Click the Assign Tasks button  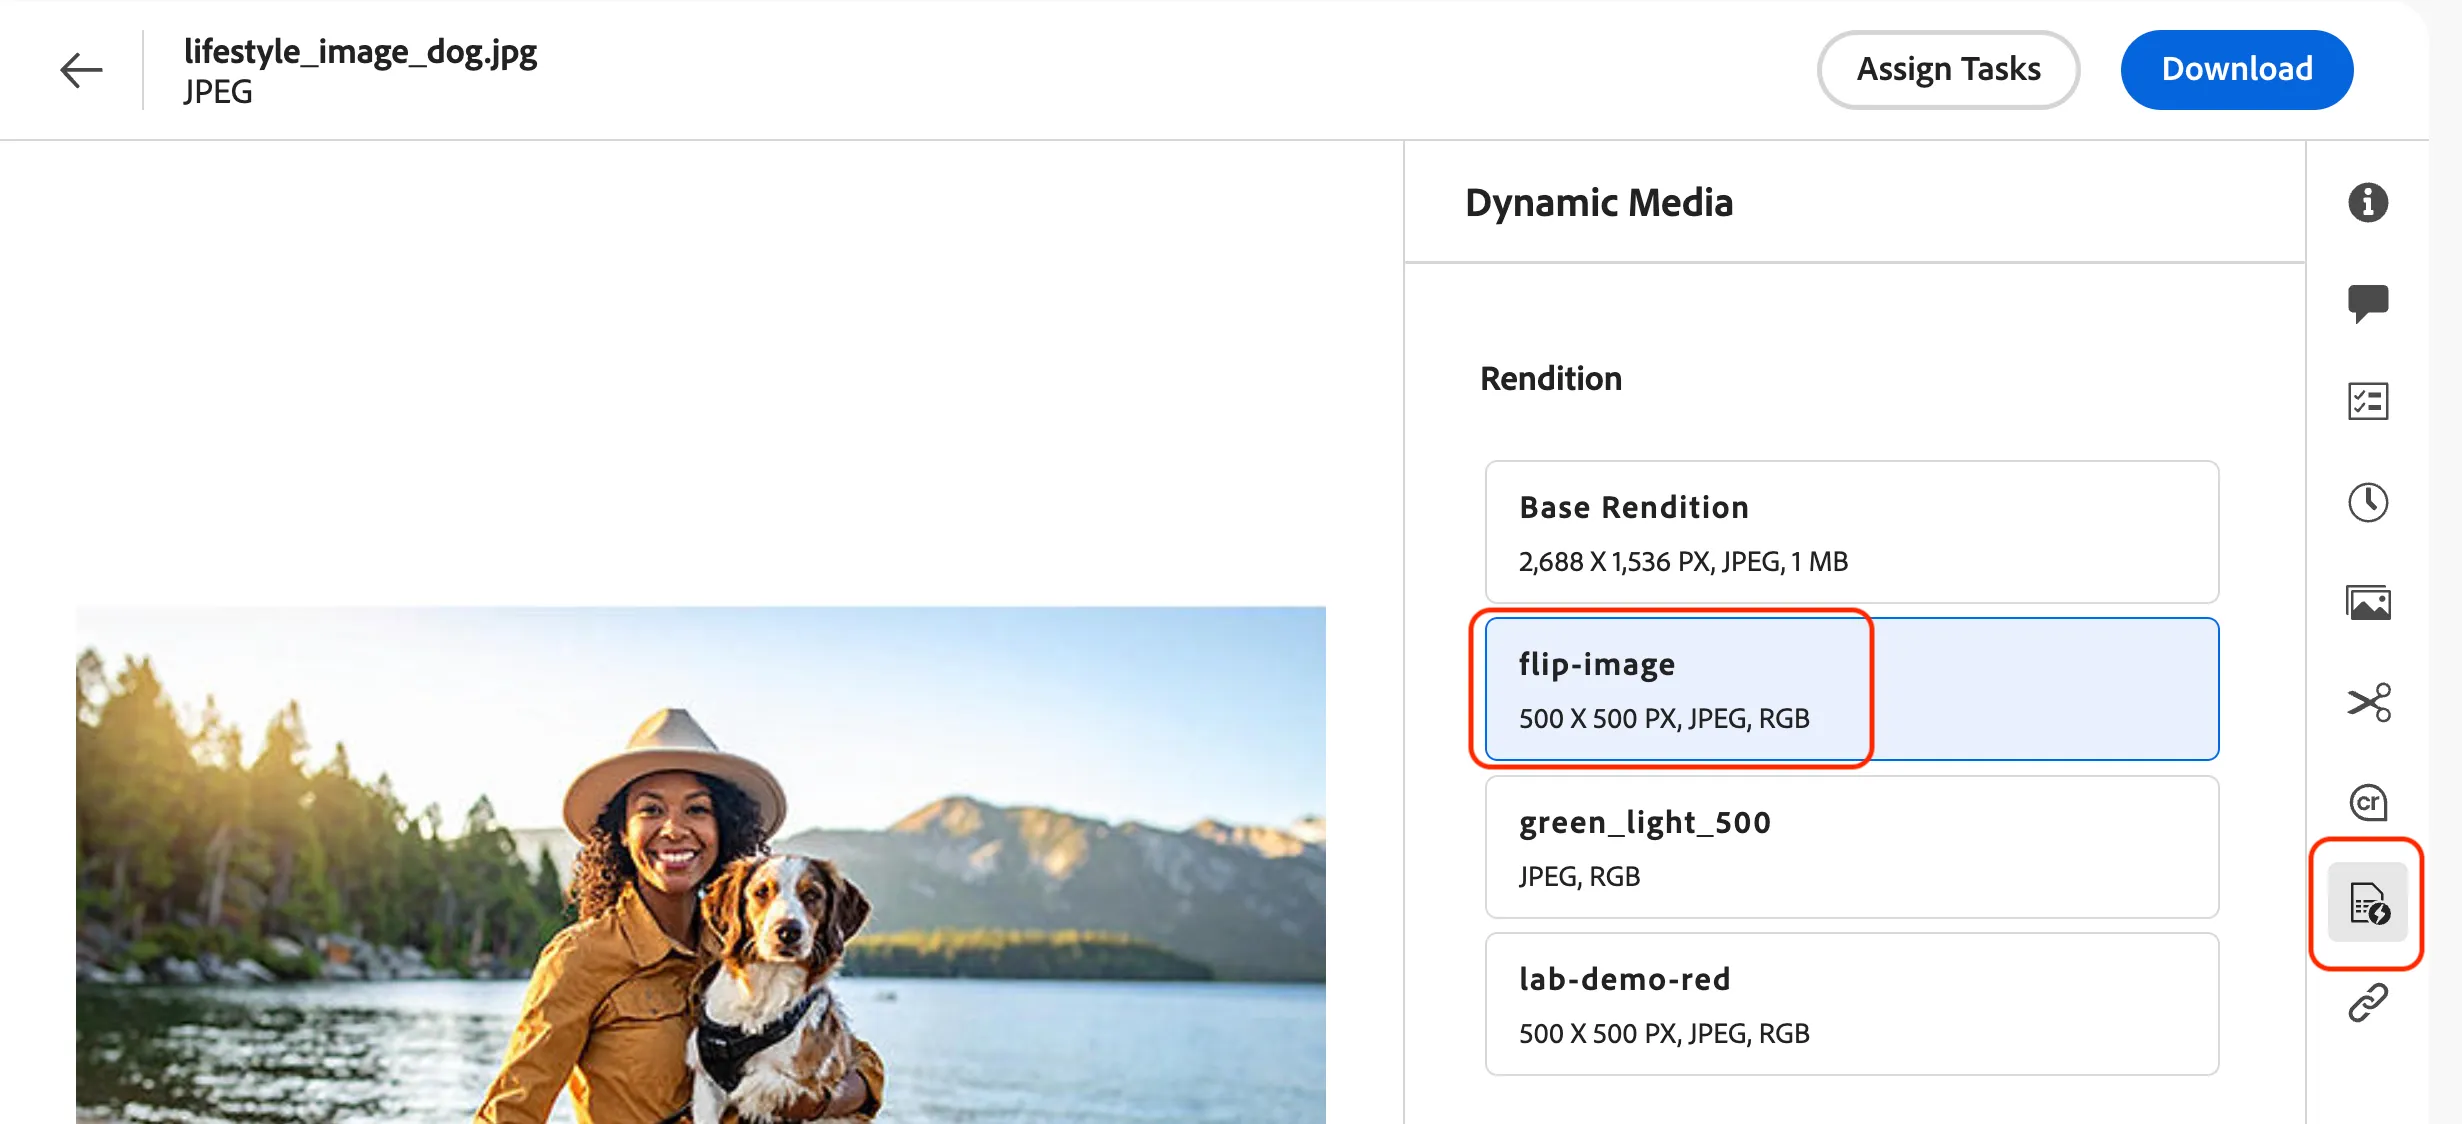pos(1948,69)
